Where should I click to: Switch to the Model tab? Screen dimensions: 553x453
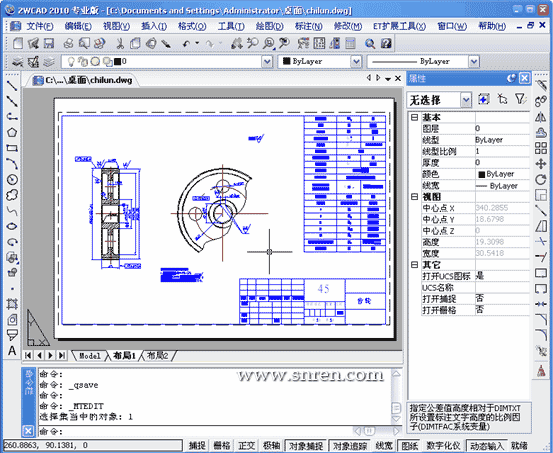(x=90, y=356)
